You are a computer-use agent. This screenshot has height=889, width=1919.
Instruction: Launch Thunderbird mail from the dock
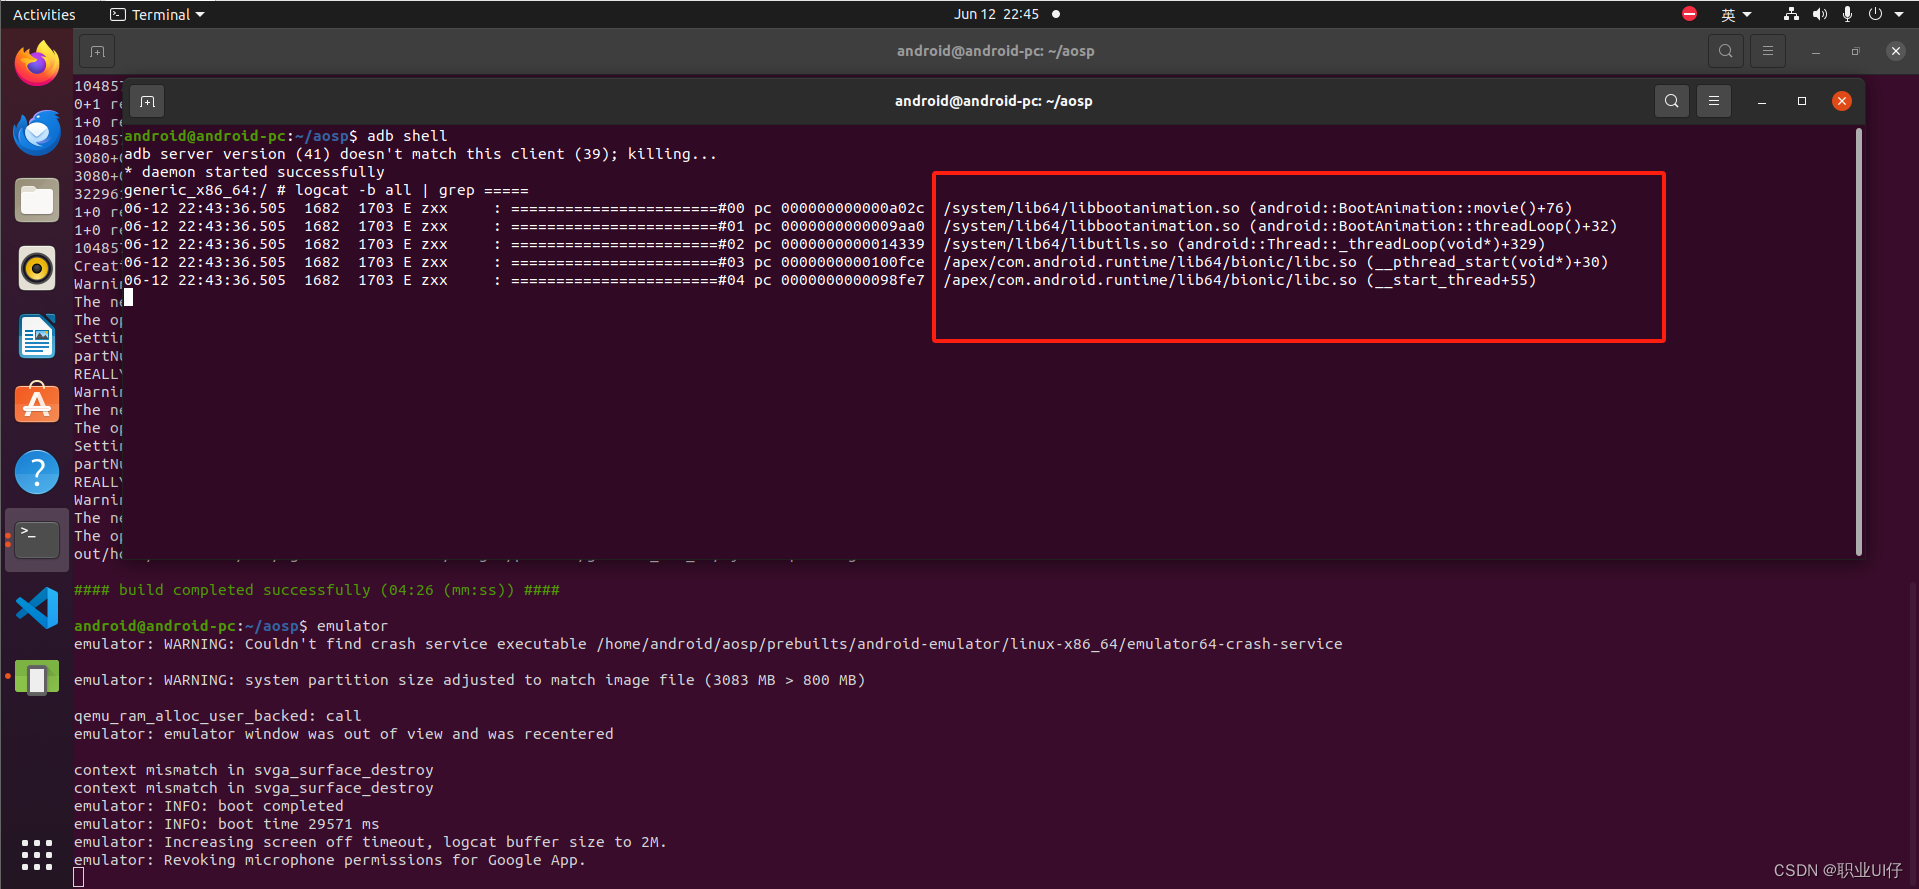tap(37, 132)
